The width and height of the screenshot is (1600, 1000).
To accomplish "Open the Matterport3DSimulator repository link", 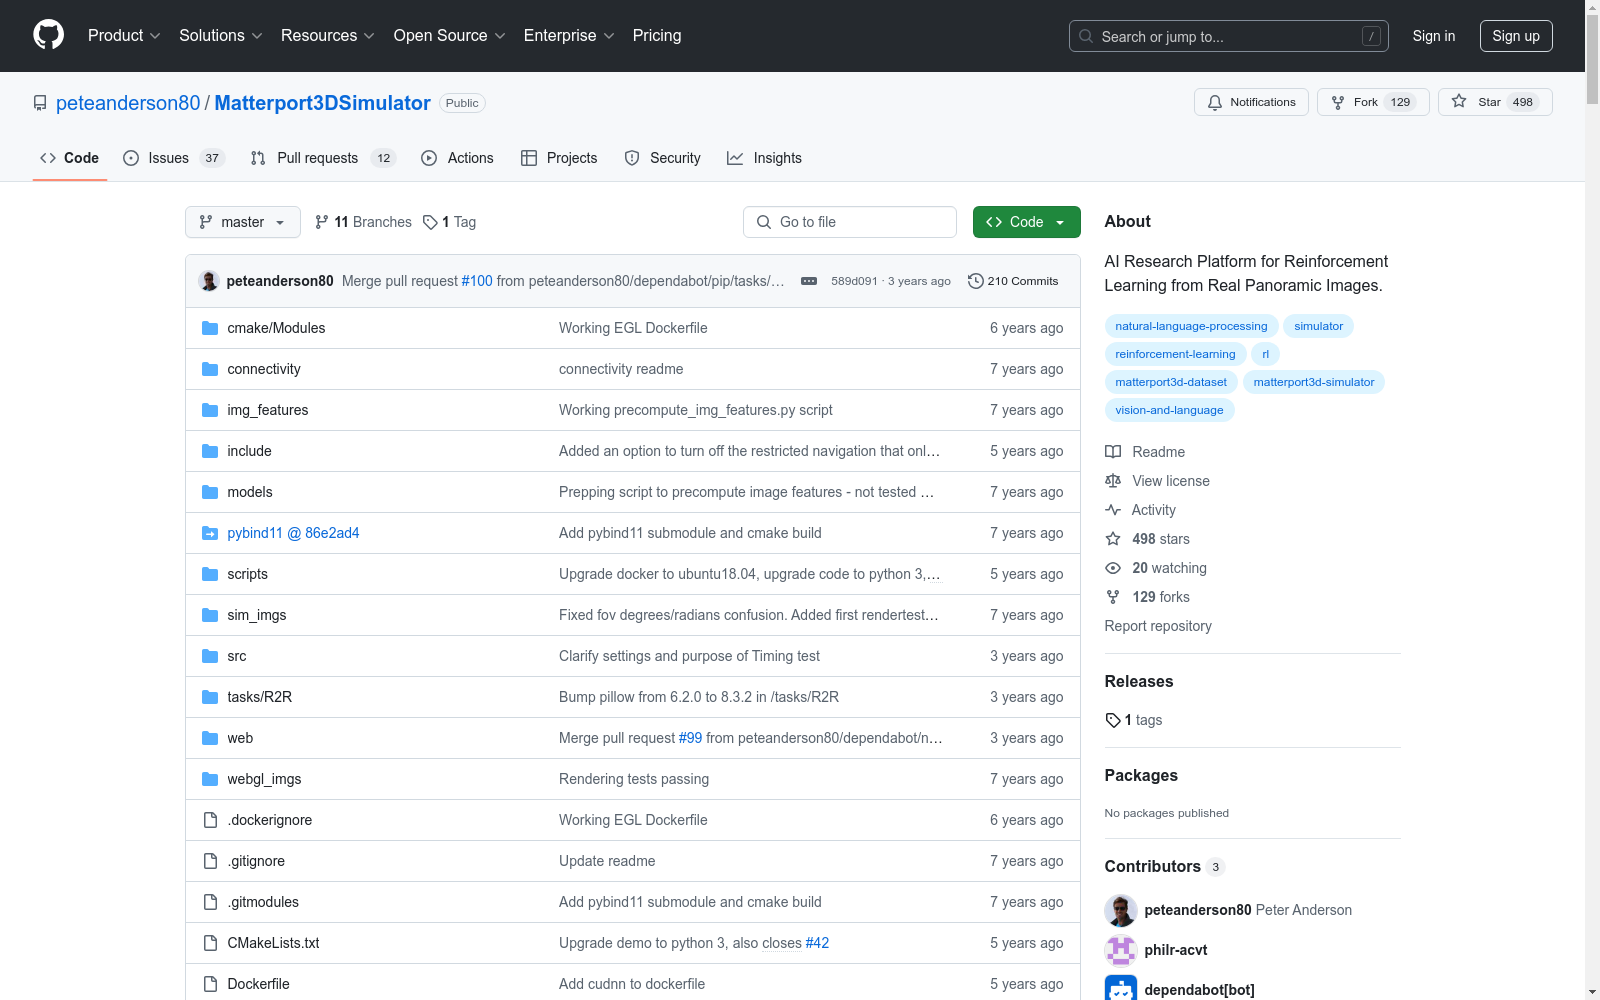I will (322, 103).
